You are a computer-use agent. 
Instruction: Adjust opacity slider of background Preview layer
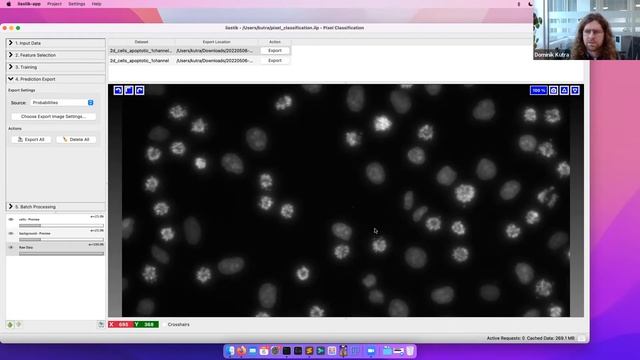(61, 240)
